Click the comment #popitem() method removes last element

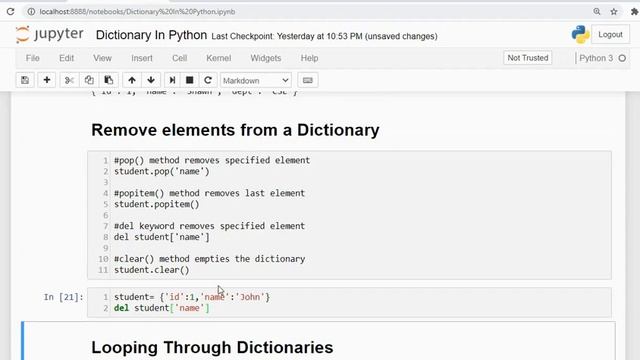coord(209,193)
